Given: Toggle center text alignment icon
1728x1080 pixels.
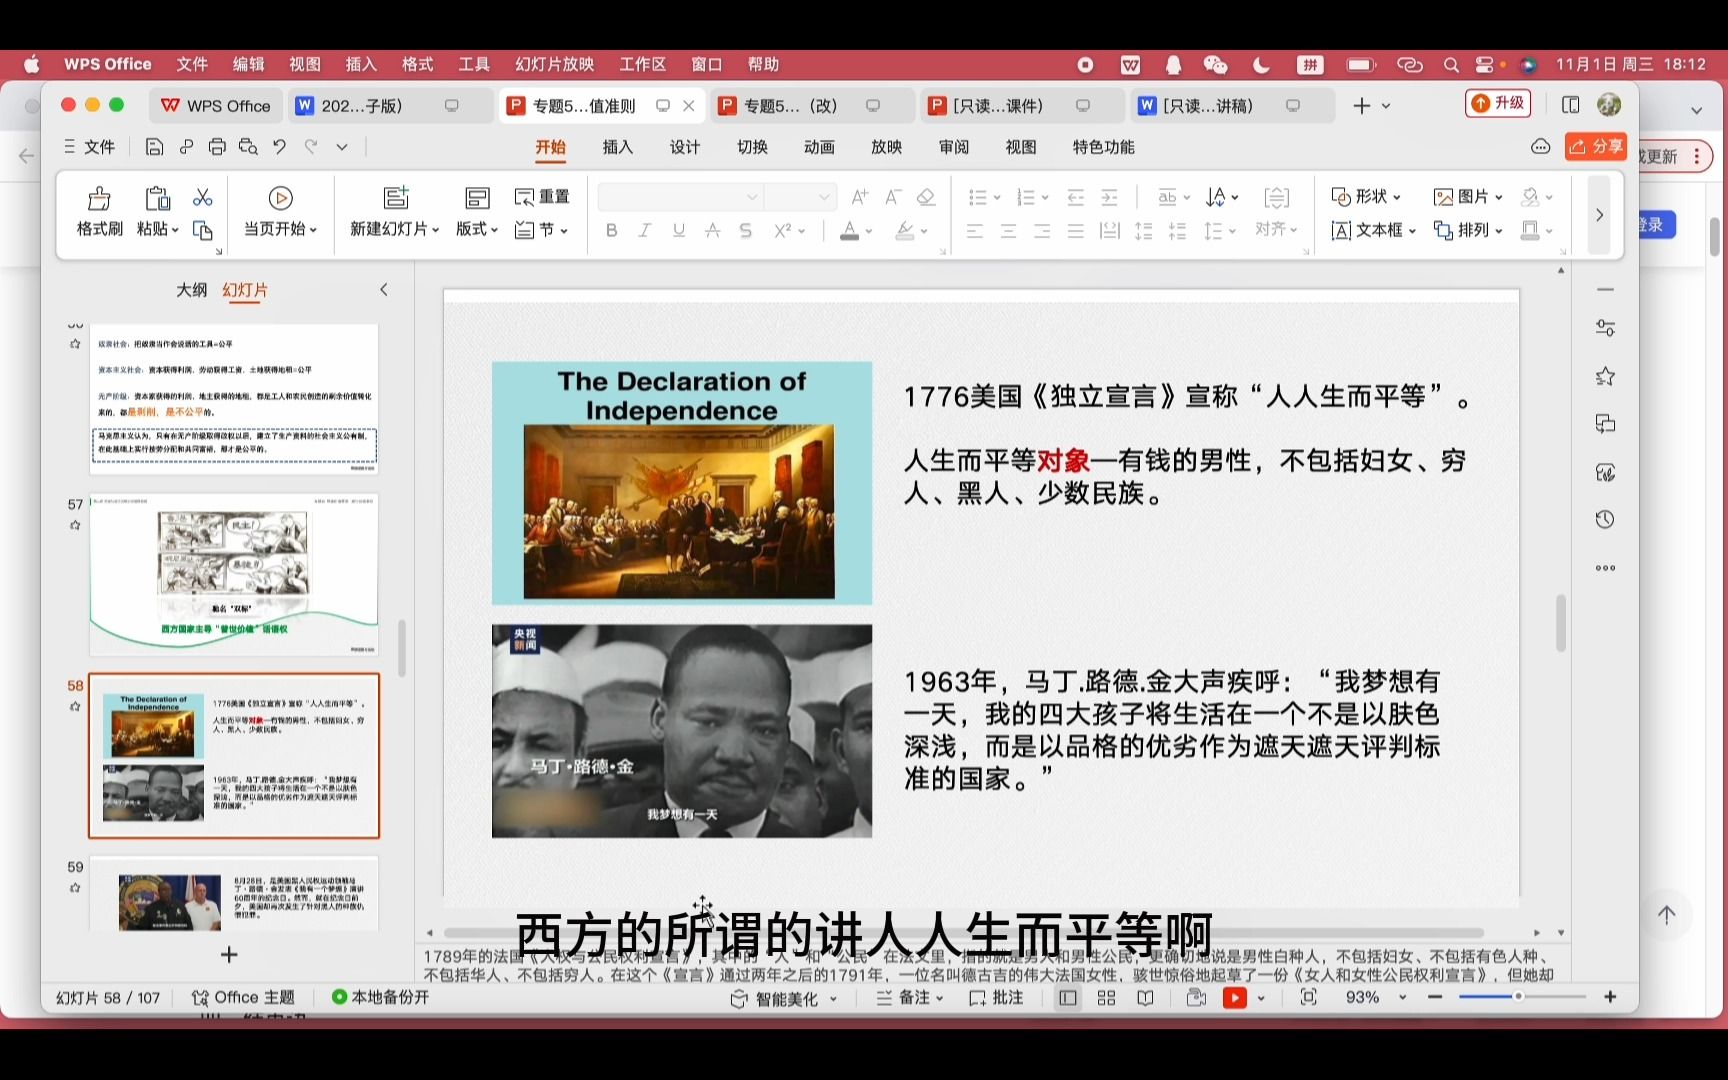Looking at the screenshot, I should (1008, 231).
